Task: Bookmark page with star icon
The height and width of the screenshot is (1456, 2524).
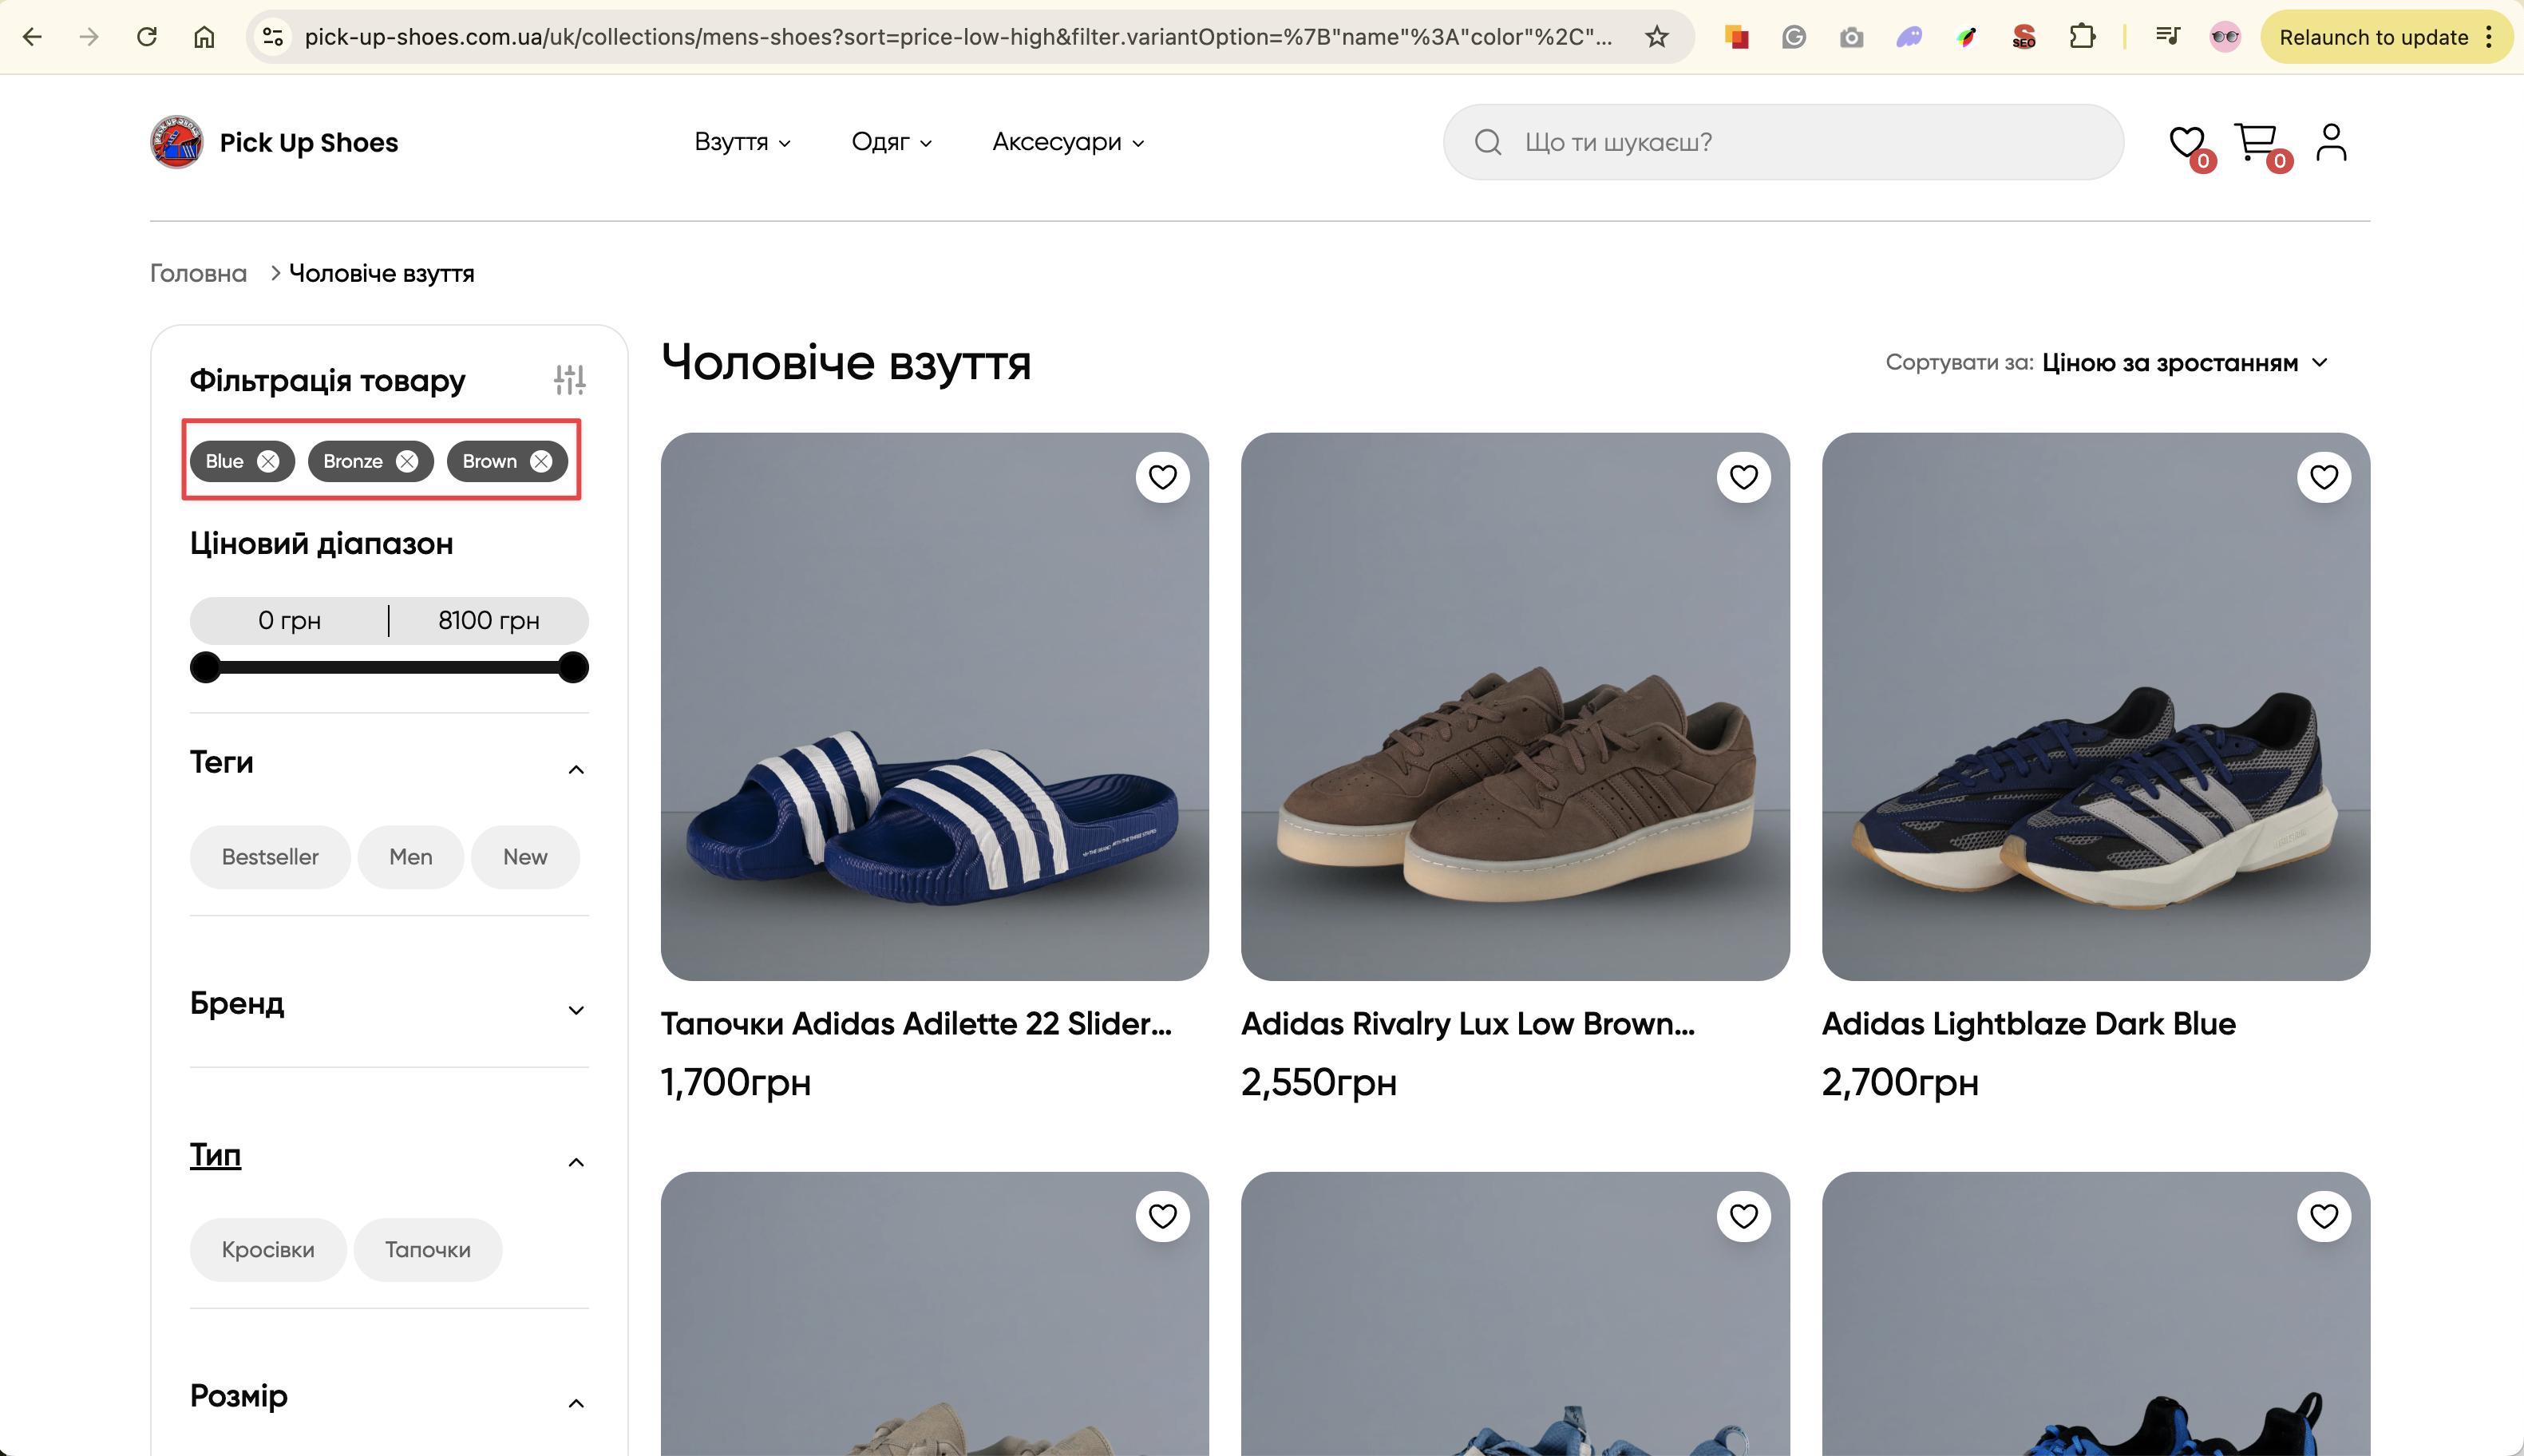Action: pos(1657,37)
